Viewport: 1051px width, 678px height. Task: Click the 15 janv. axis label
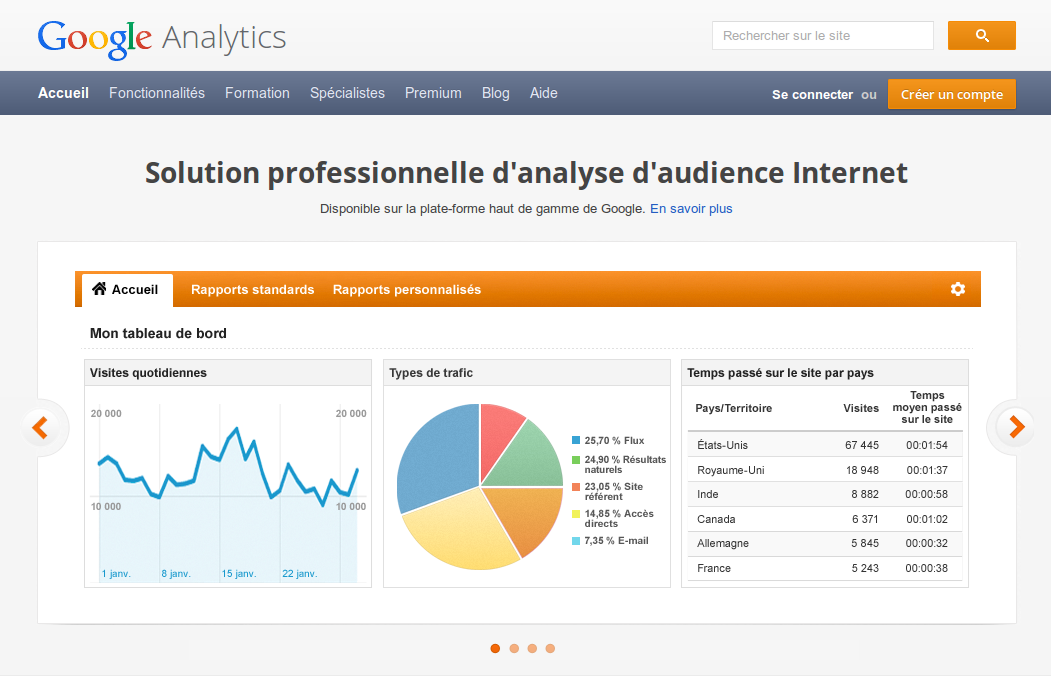(239, 573)
